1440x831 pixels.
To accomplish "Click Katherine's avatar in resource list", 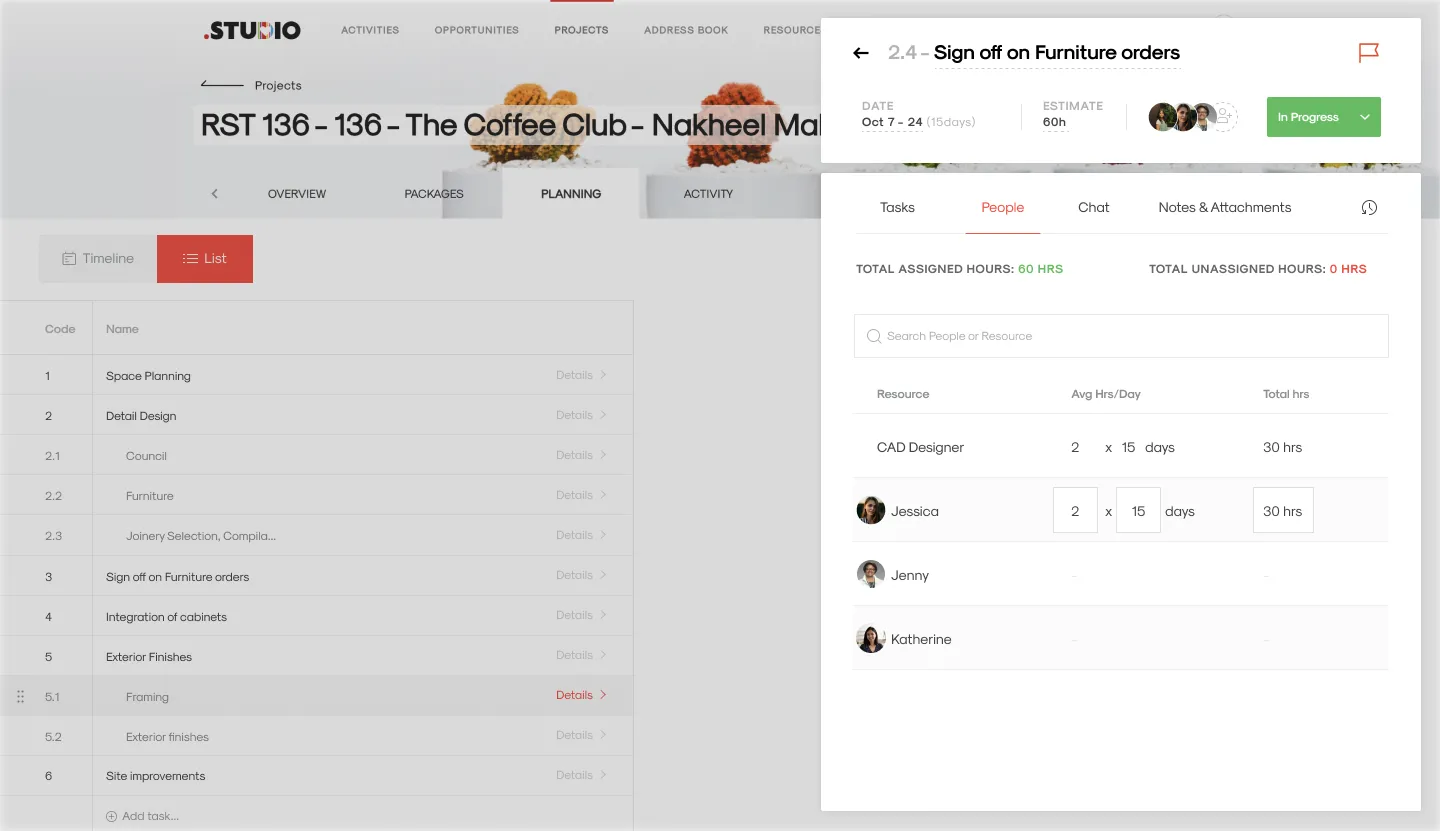I will click(871, 638).
